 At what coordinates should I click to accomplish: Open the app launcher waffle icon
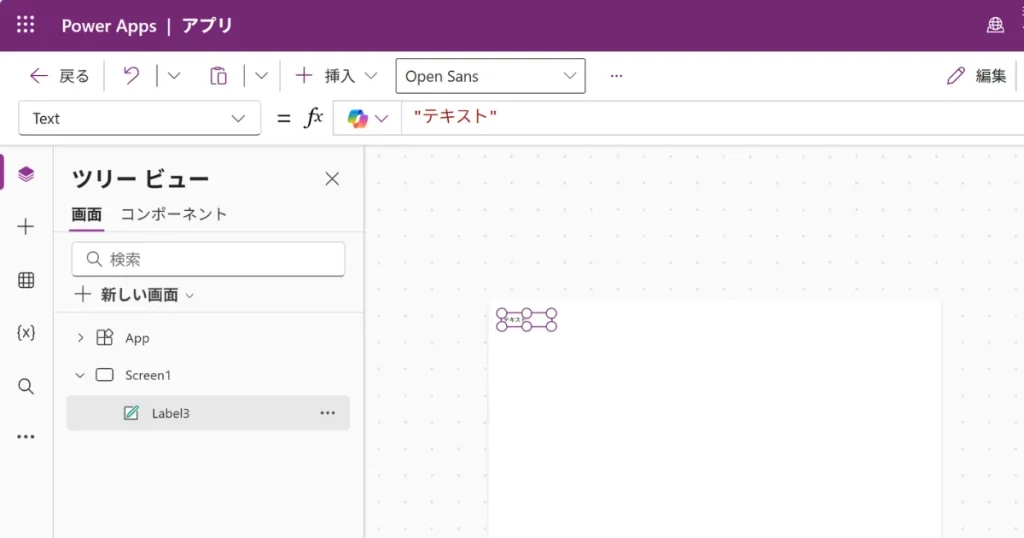click(25, 25)
